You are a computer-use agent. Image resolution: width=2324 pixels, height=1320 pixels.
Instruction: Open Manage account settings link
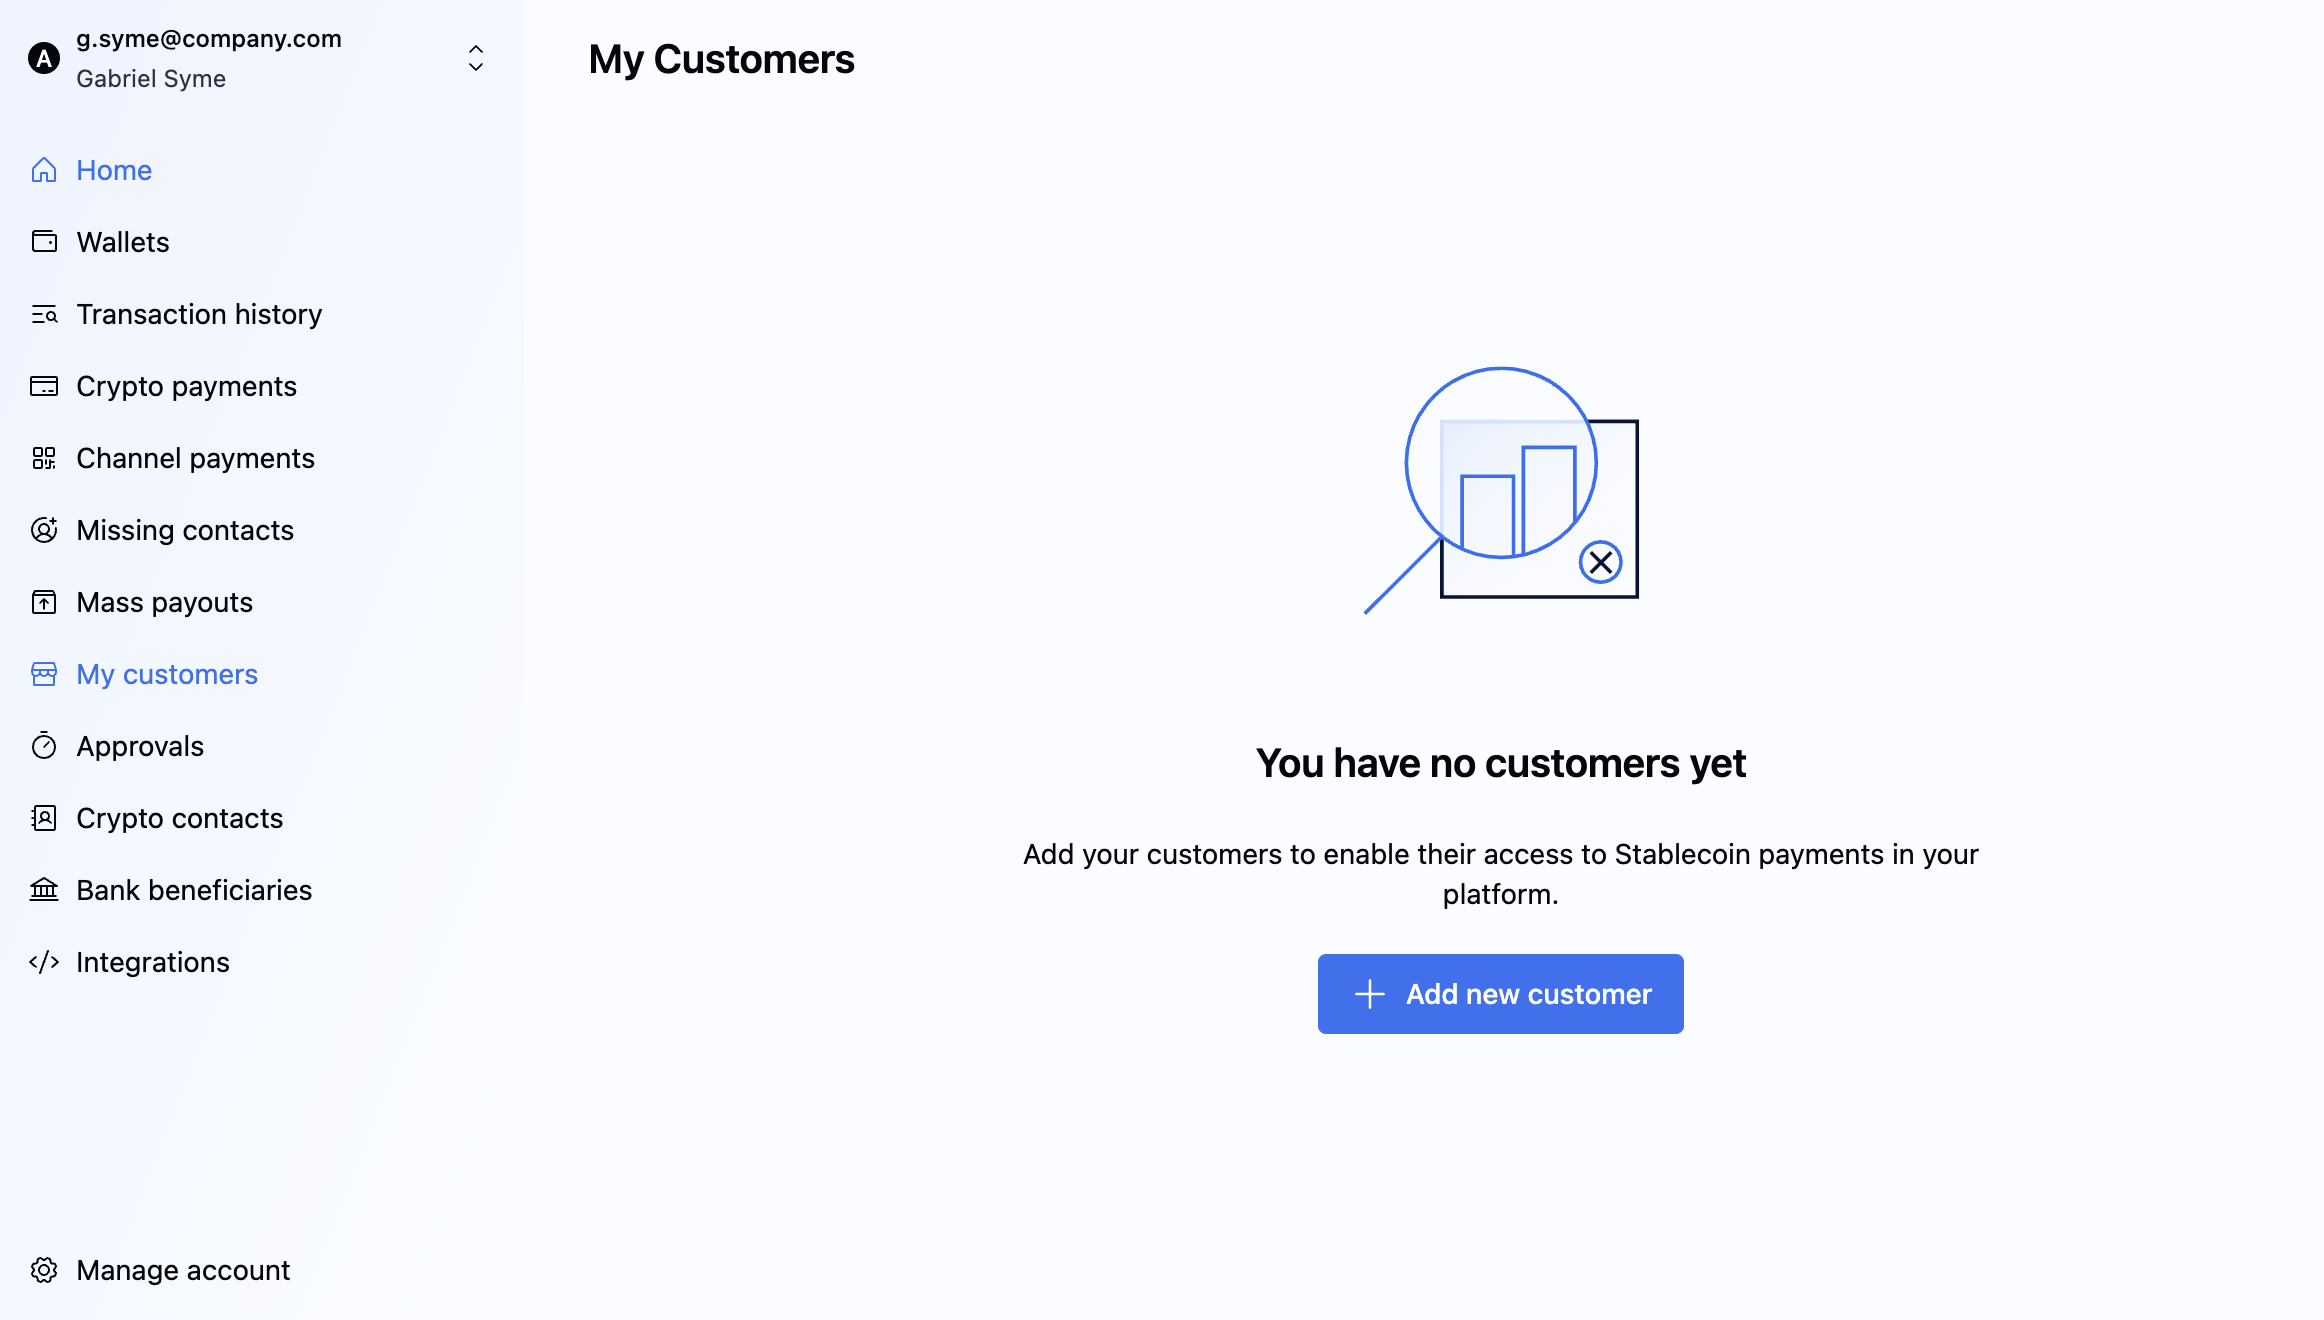point(183,1270)
